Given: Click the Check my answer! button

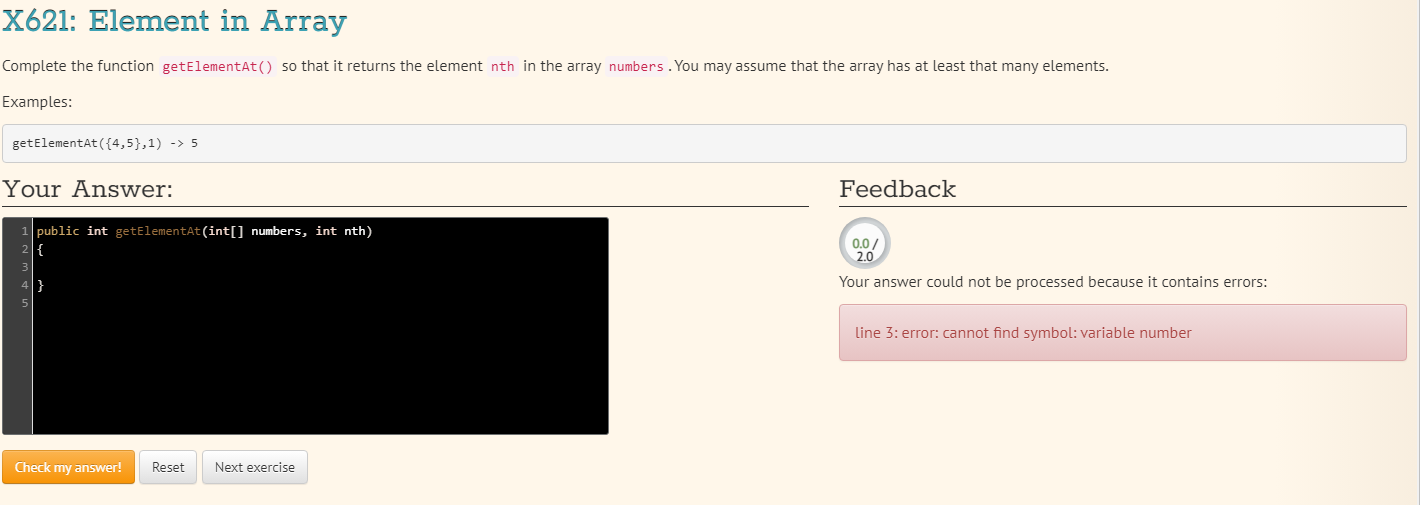Looking at the screenshot, I should (x=68, y=467).
